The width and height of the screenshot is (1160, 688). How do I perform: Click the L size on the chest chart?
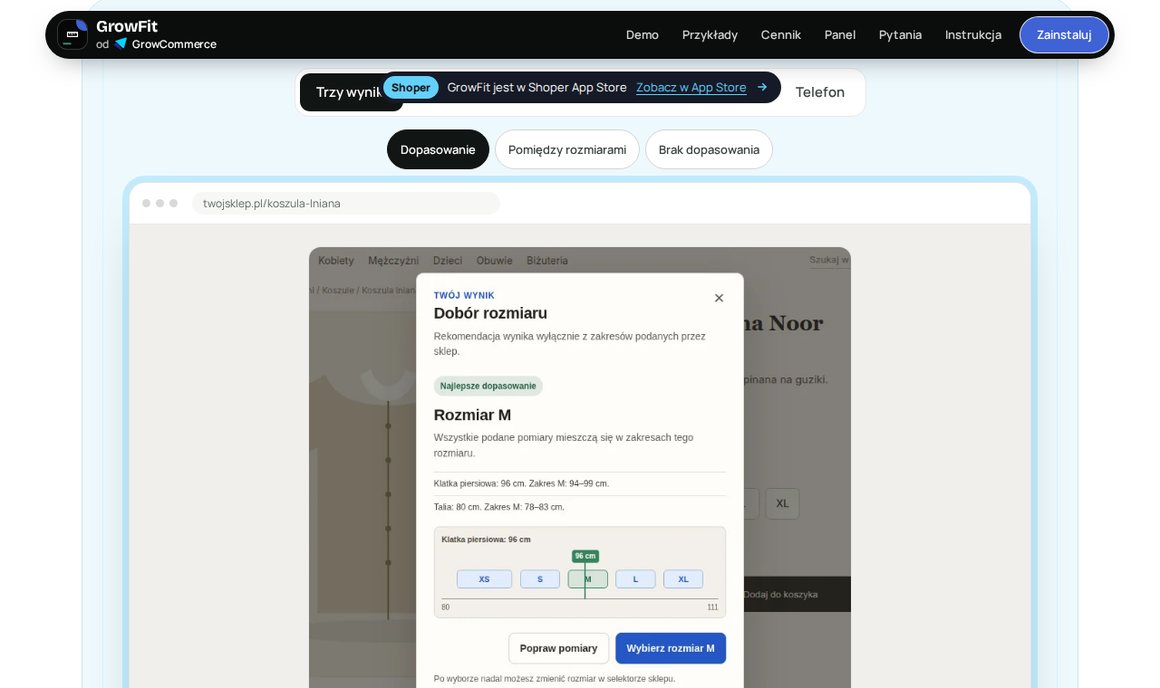635,579
